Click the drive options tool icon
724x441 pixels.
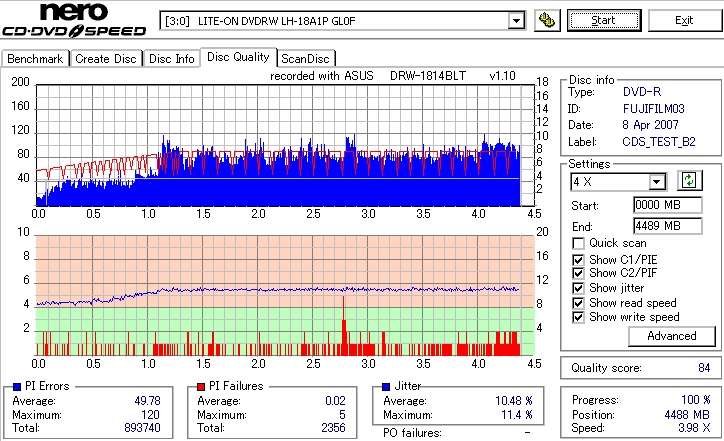(x=547, y=20)
